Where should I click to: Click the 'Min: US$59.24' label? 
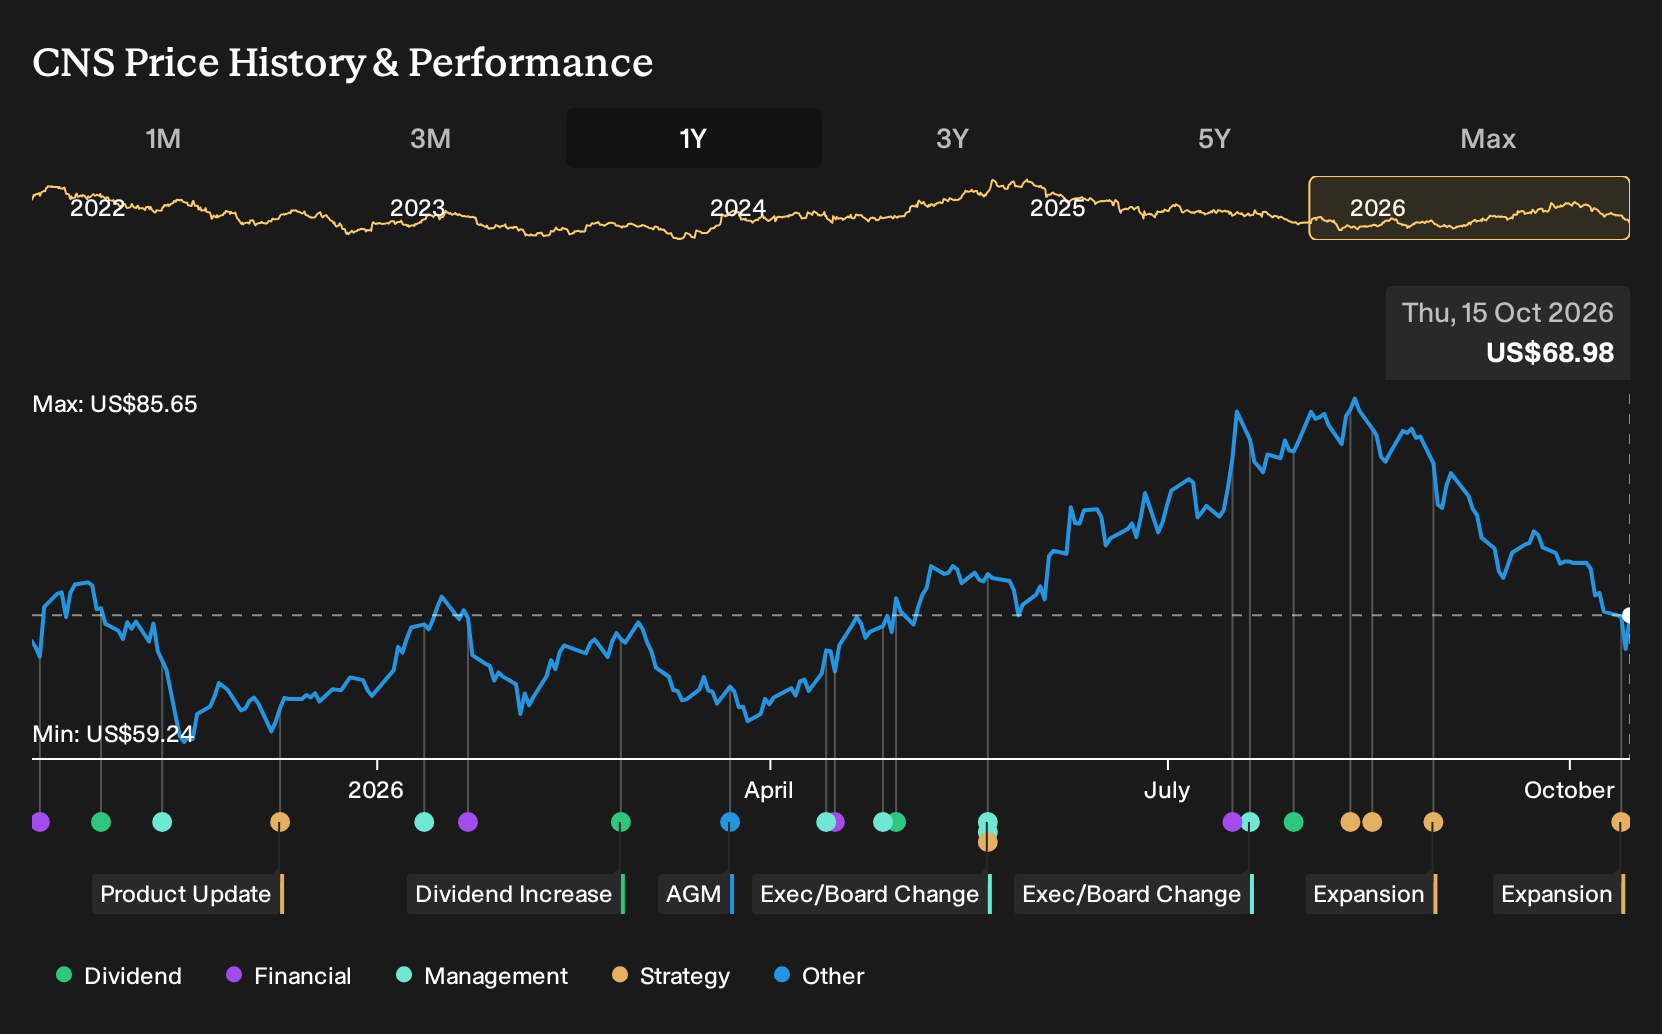coord(113,734)
